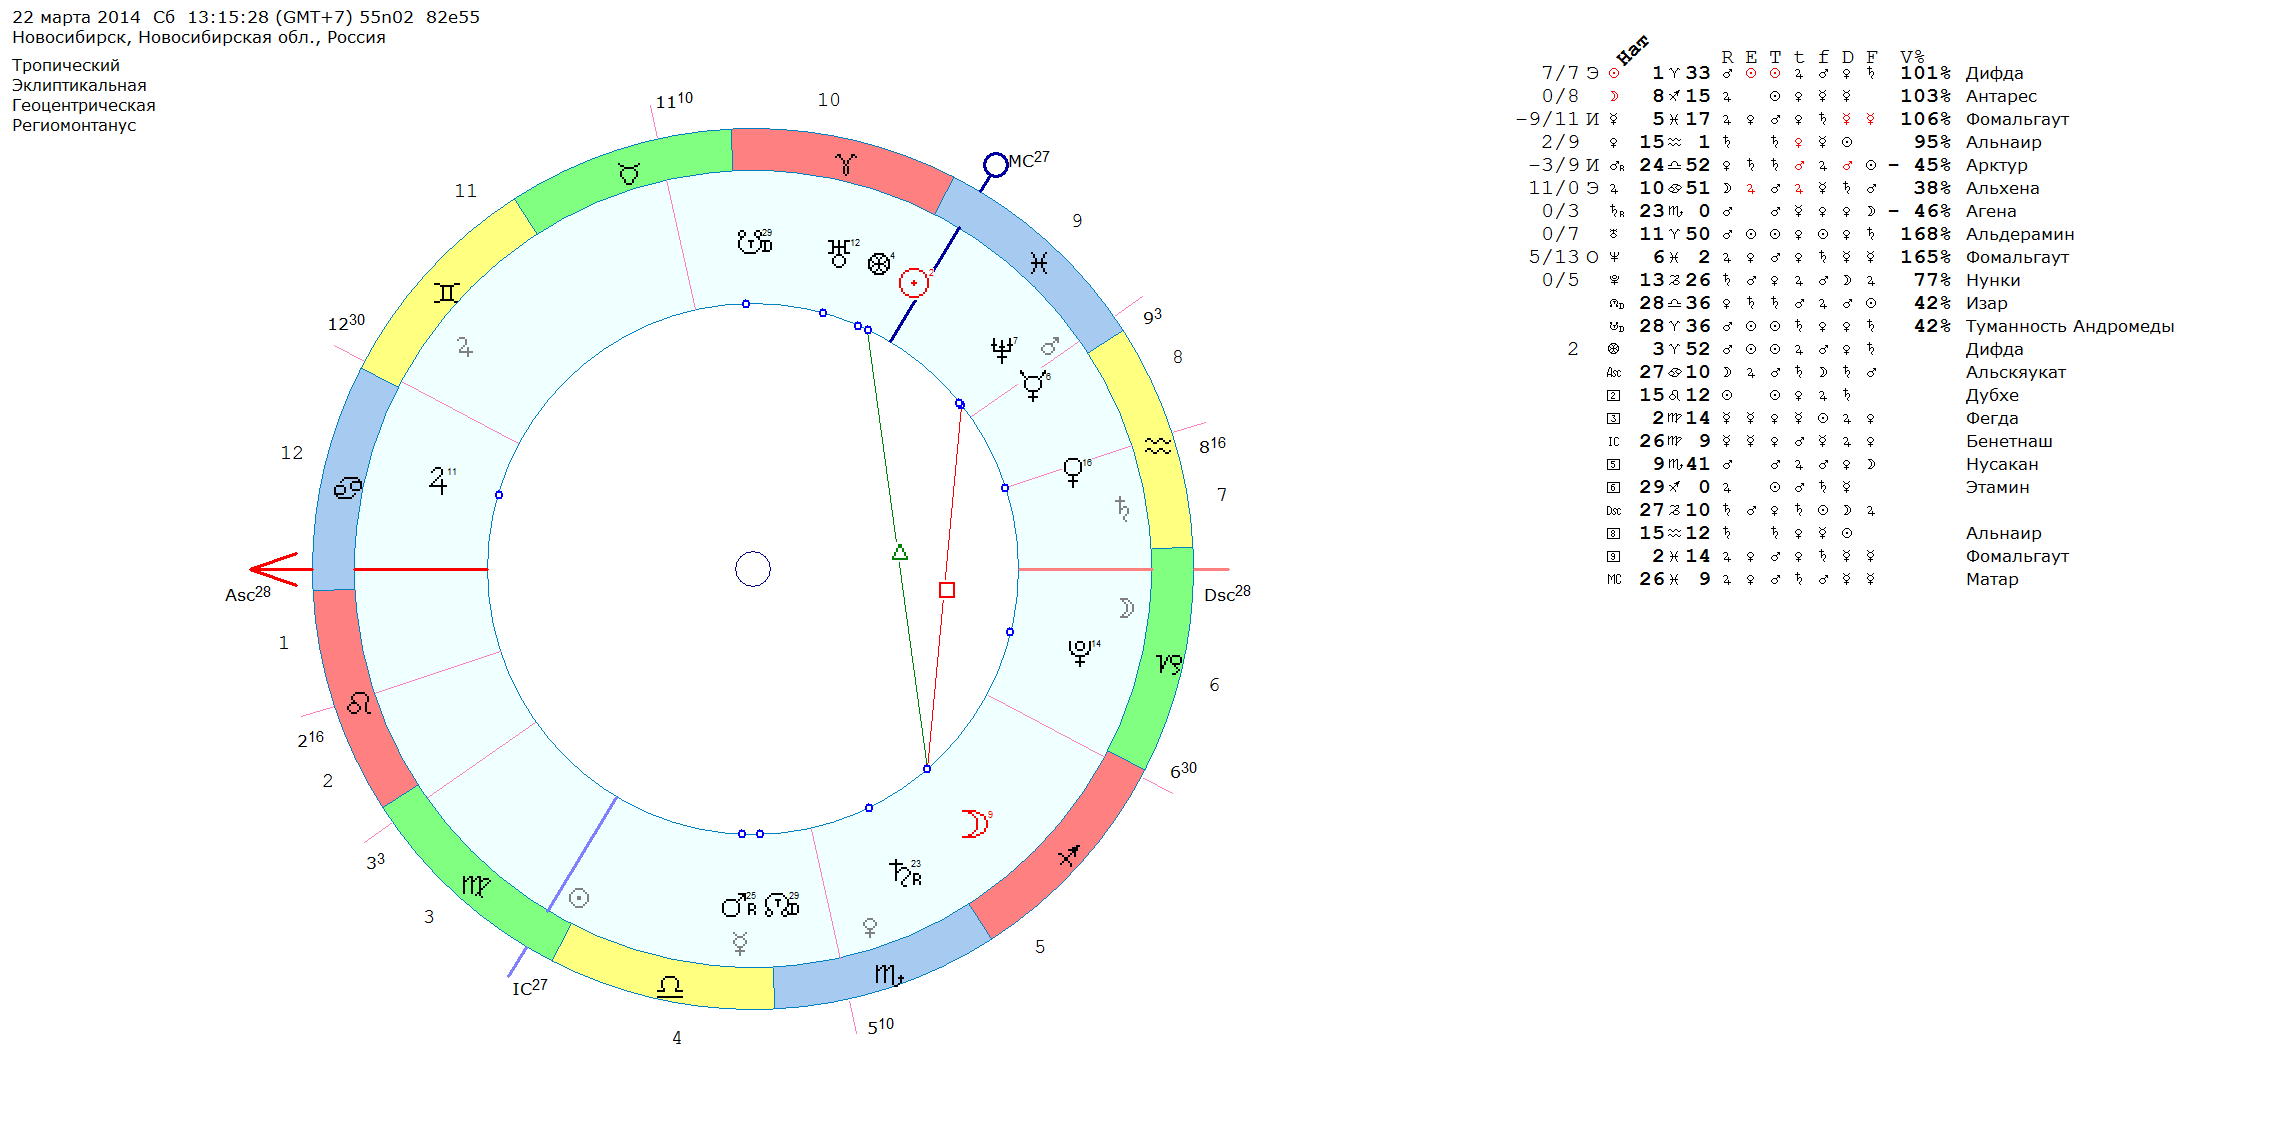
Task: Select the Cancer sign on the zodiac ring
Action: (348, 488)
